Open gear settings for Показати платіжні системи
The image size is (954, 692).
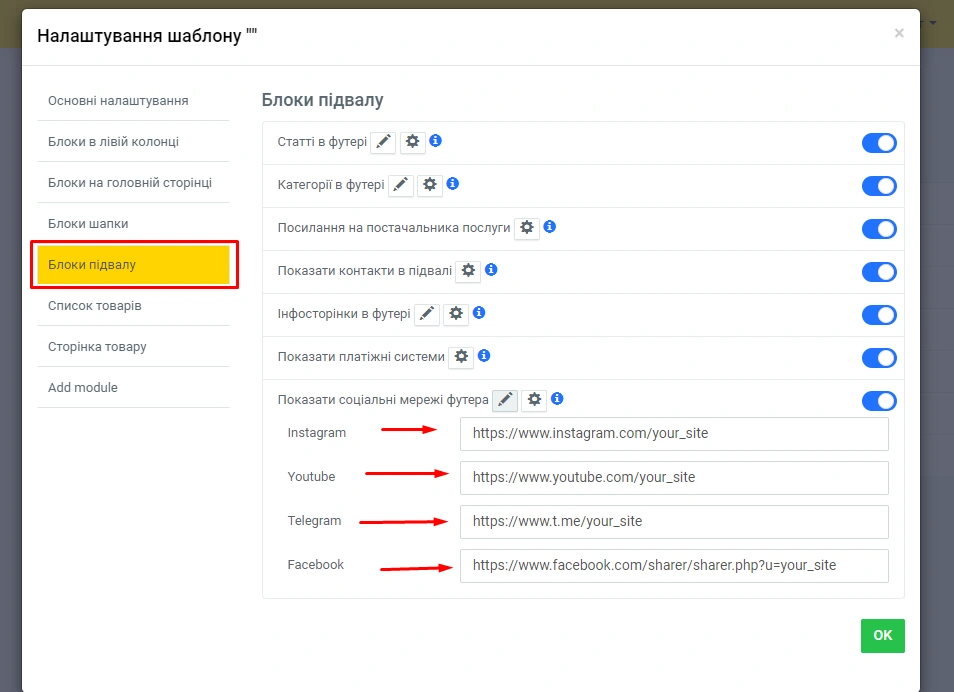460,357
